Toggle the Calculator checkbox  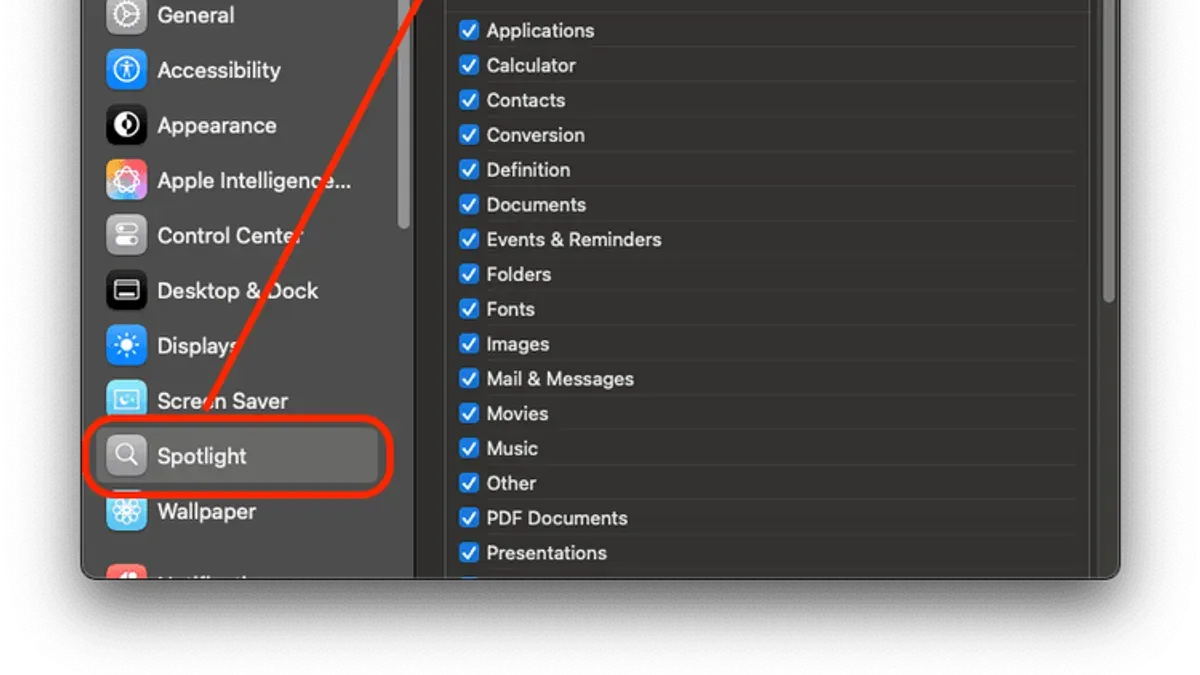coord(469,65)
